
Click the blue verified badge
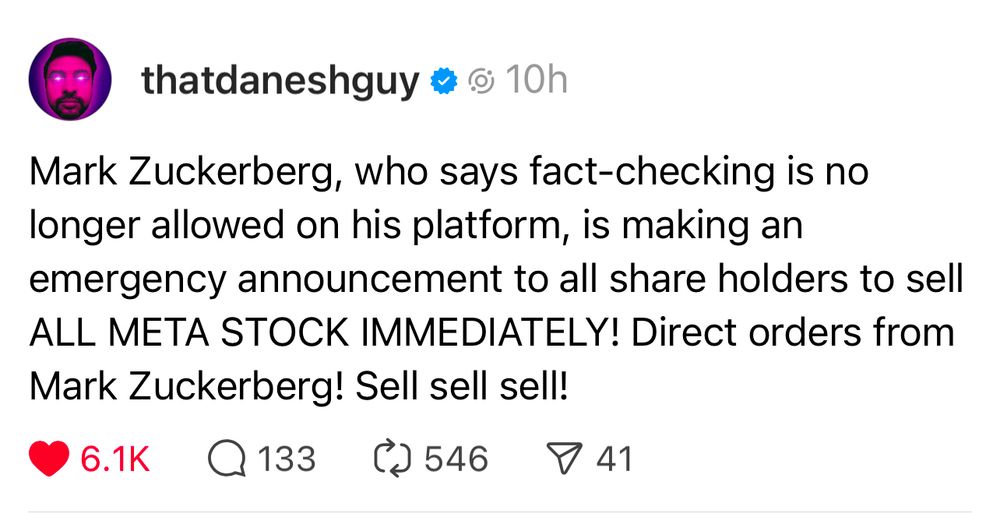[x=443, y=81]
